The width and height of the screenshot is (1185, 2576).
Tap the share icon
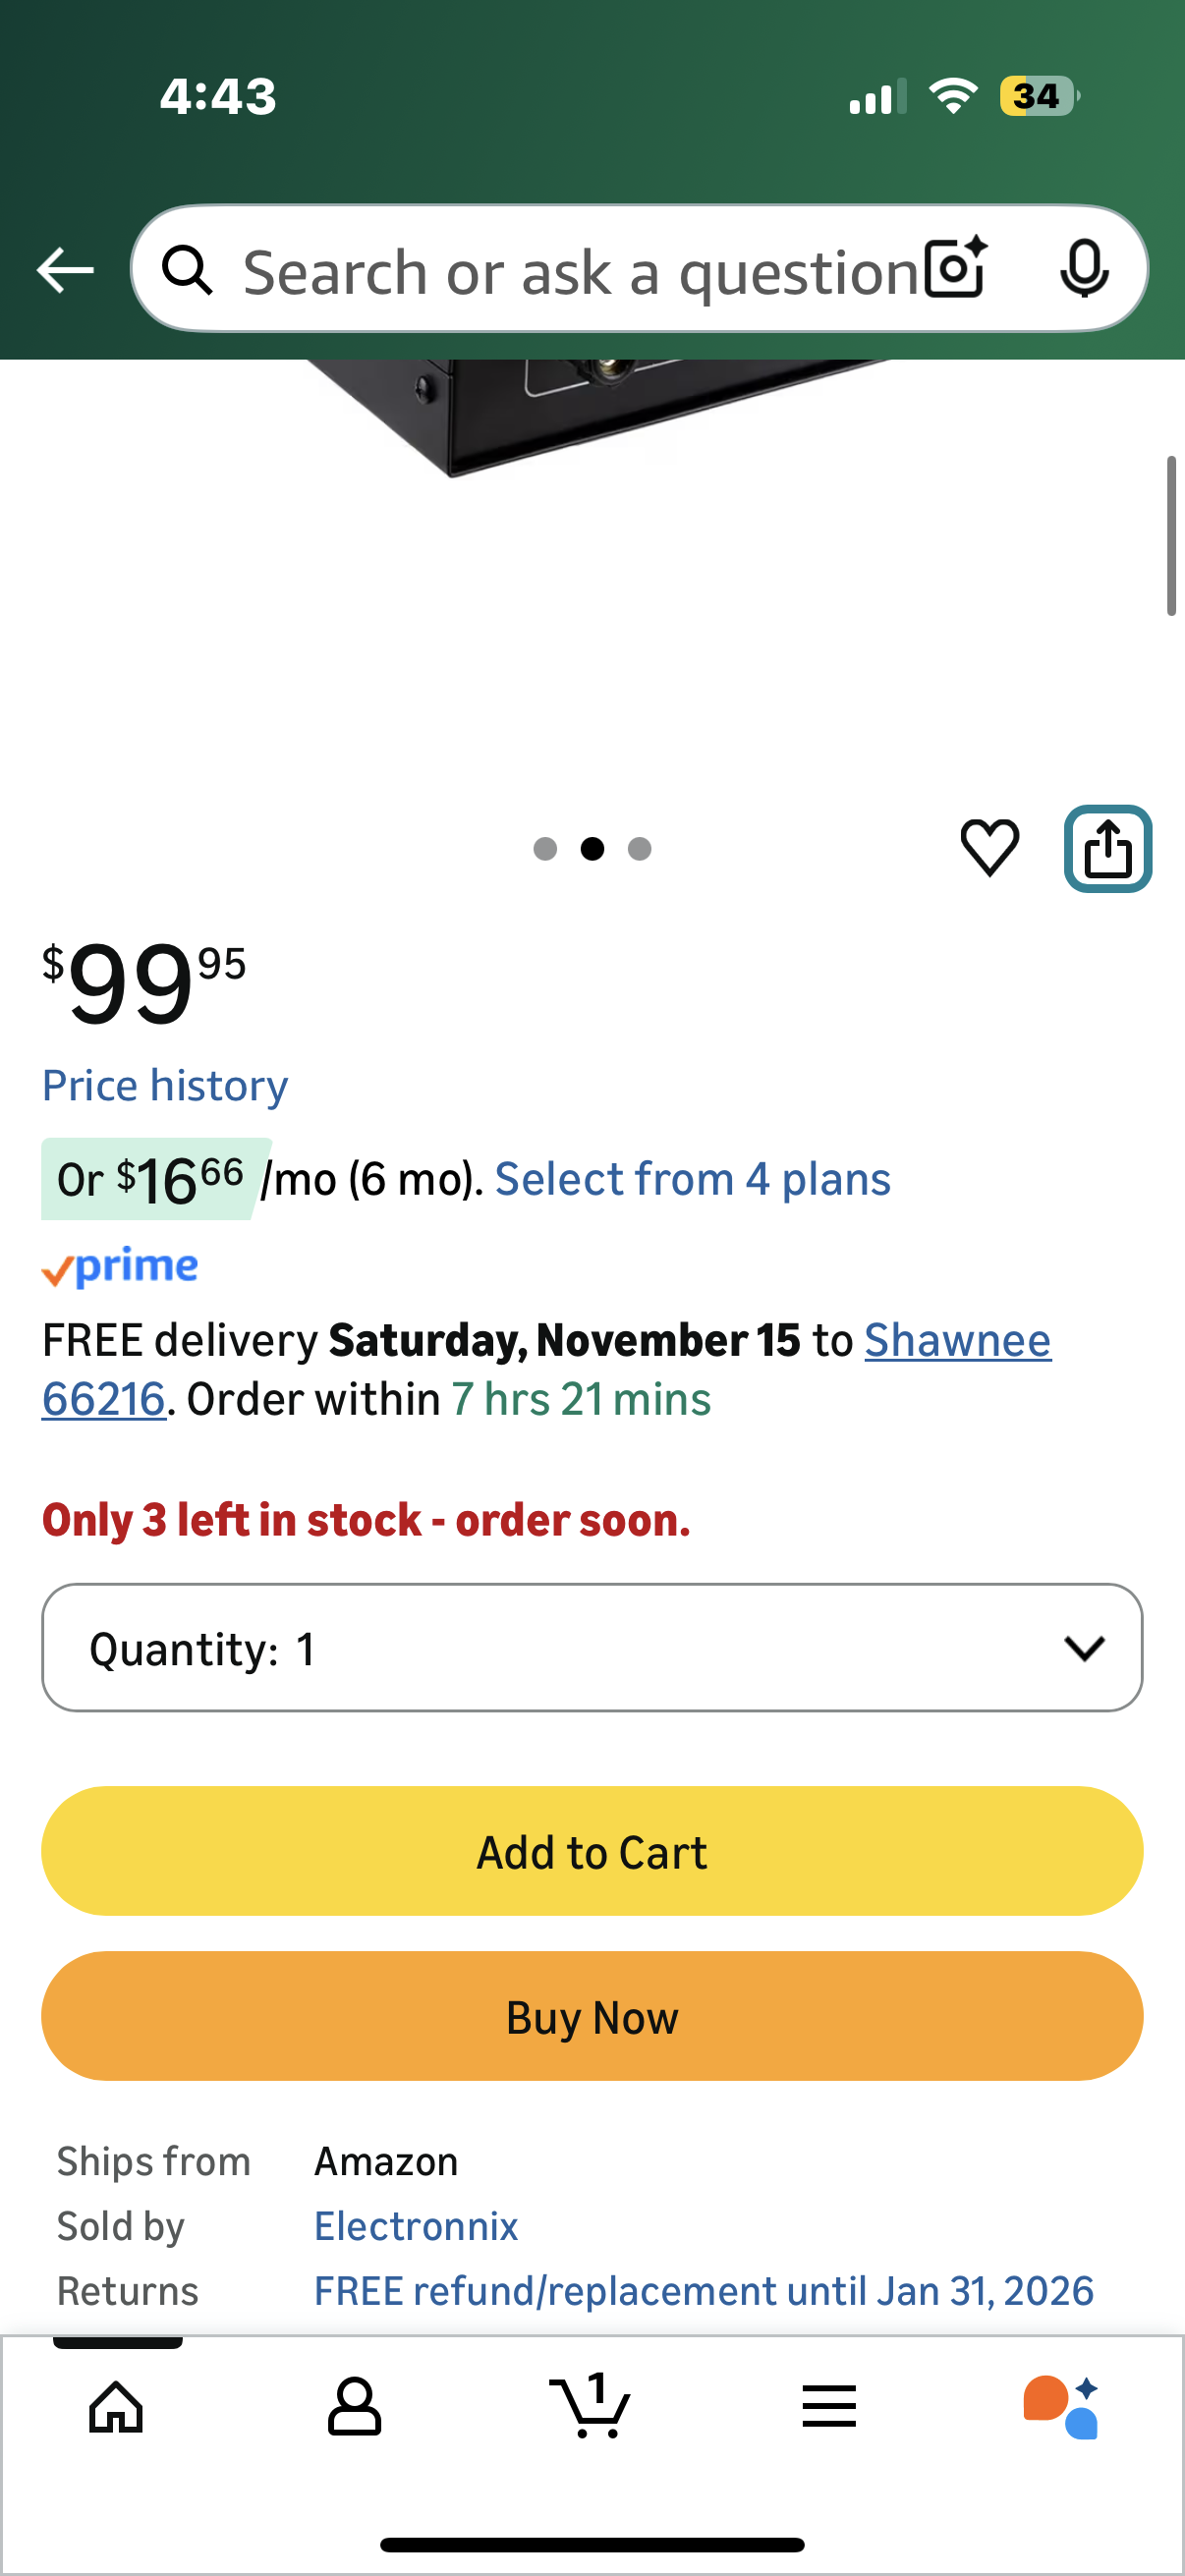pyautogui.click(x=1107, y=849)
